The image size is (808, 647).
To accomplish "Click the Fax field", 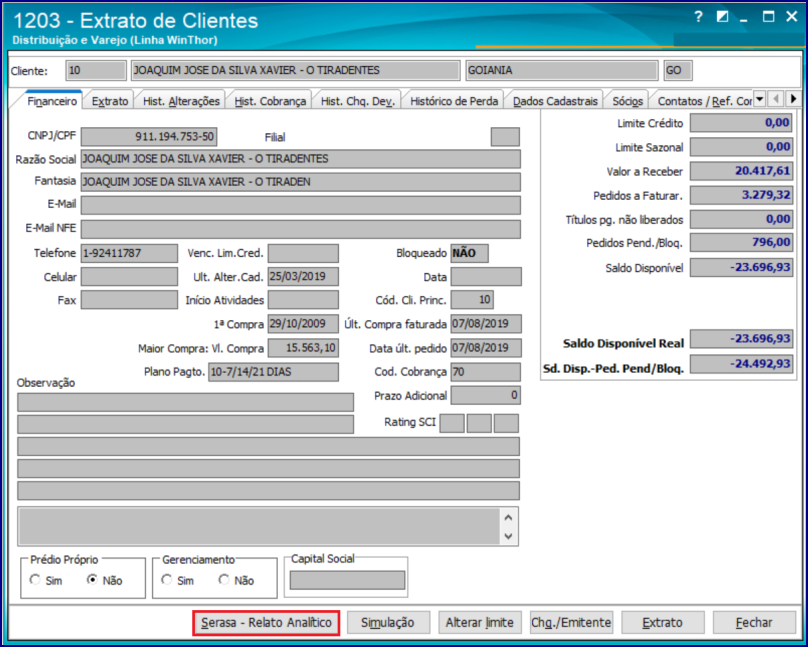I will tap(129, 300).
